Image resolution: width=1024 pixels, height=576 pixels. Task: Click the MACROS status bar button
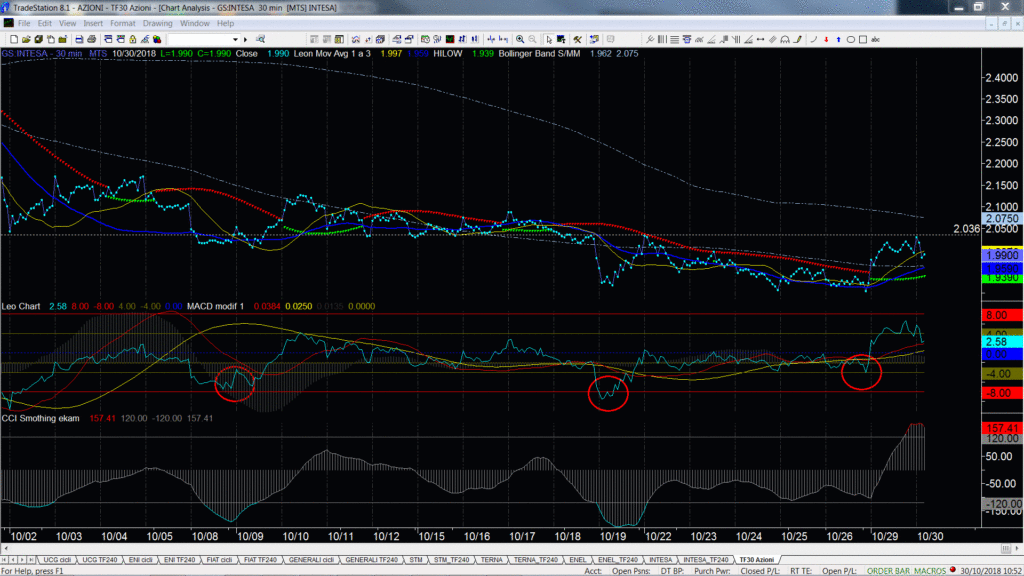pyautogui.click(x=930, y=571)
